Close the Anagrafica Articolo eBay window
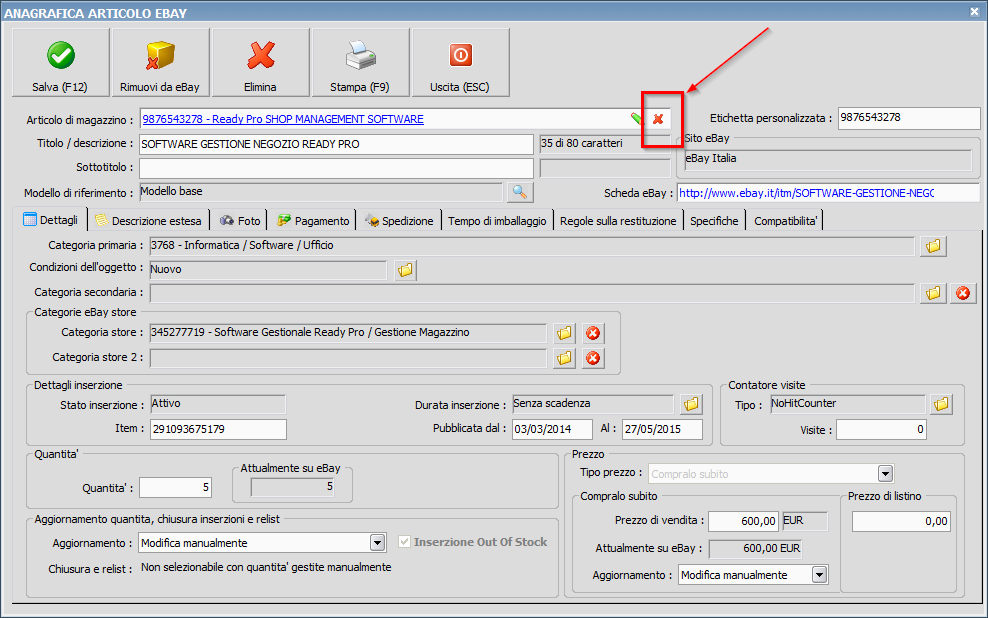Image resolution: width=988 pixels, height=618 pixels. 974,12
